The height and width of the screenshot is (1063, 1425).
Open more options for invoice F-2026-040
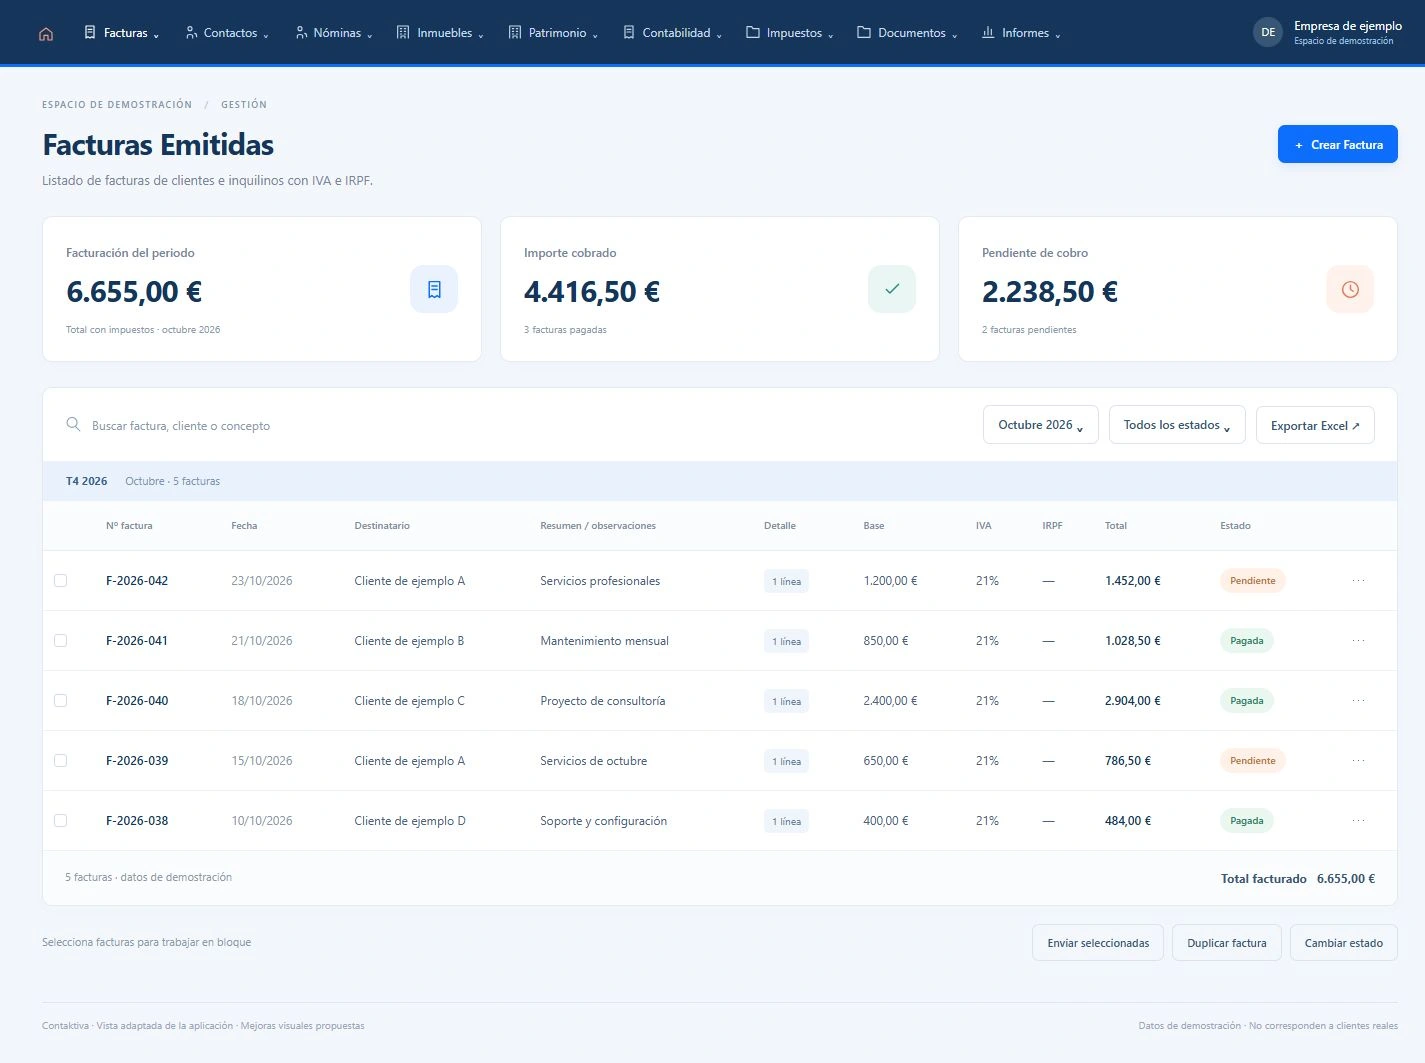click(1358, 701)
